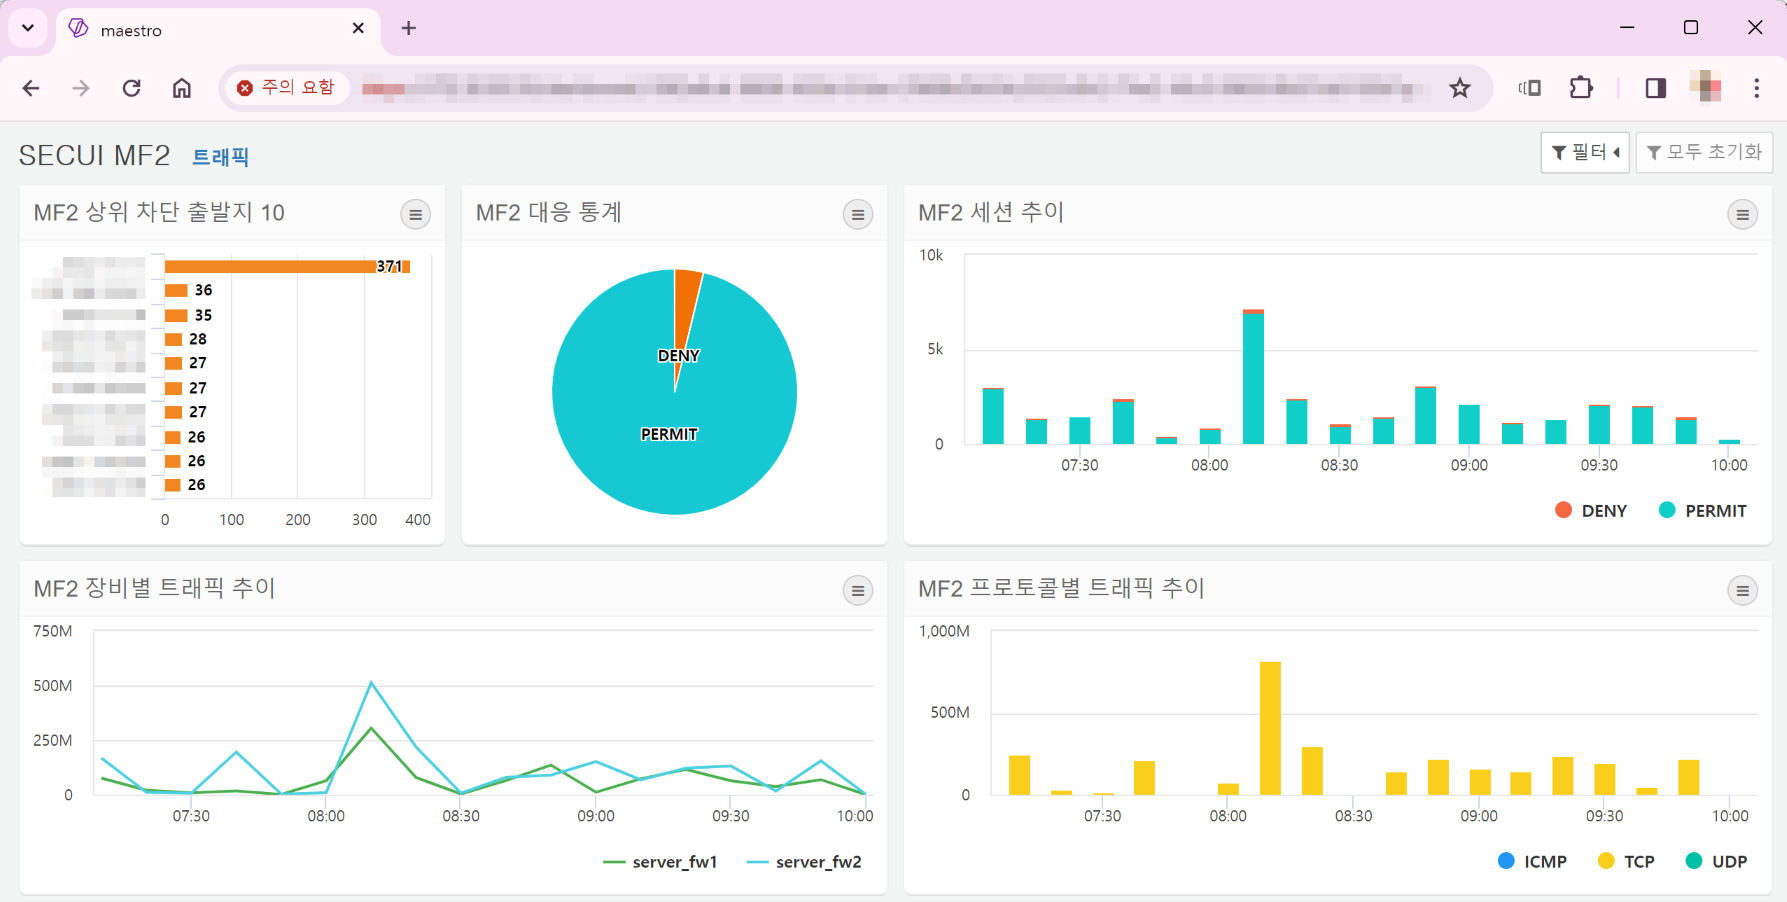Click the MF2 대응 통계 panel title

(549, 212)
